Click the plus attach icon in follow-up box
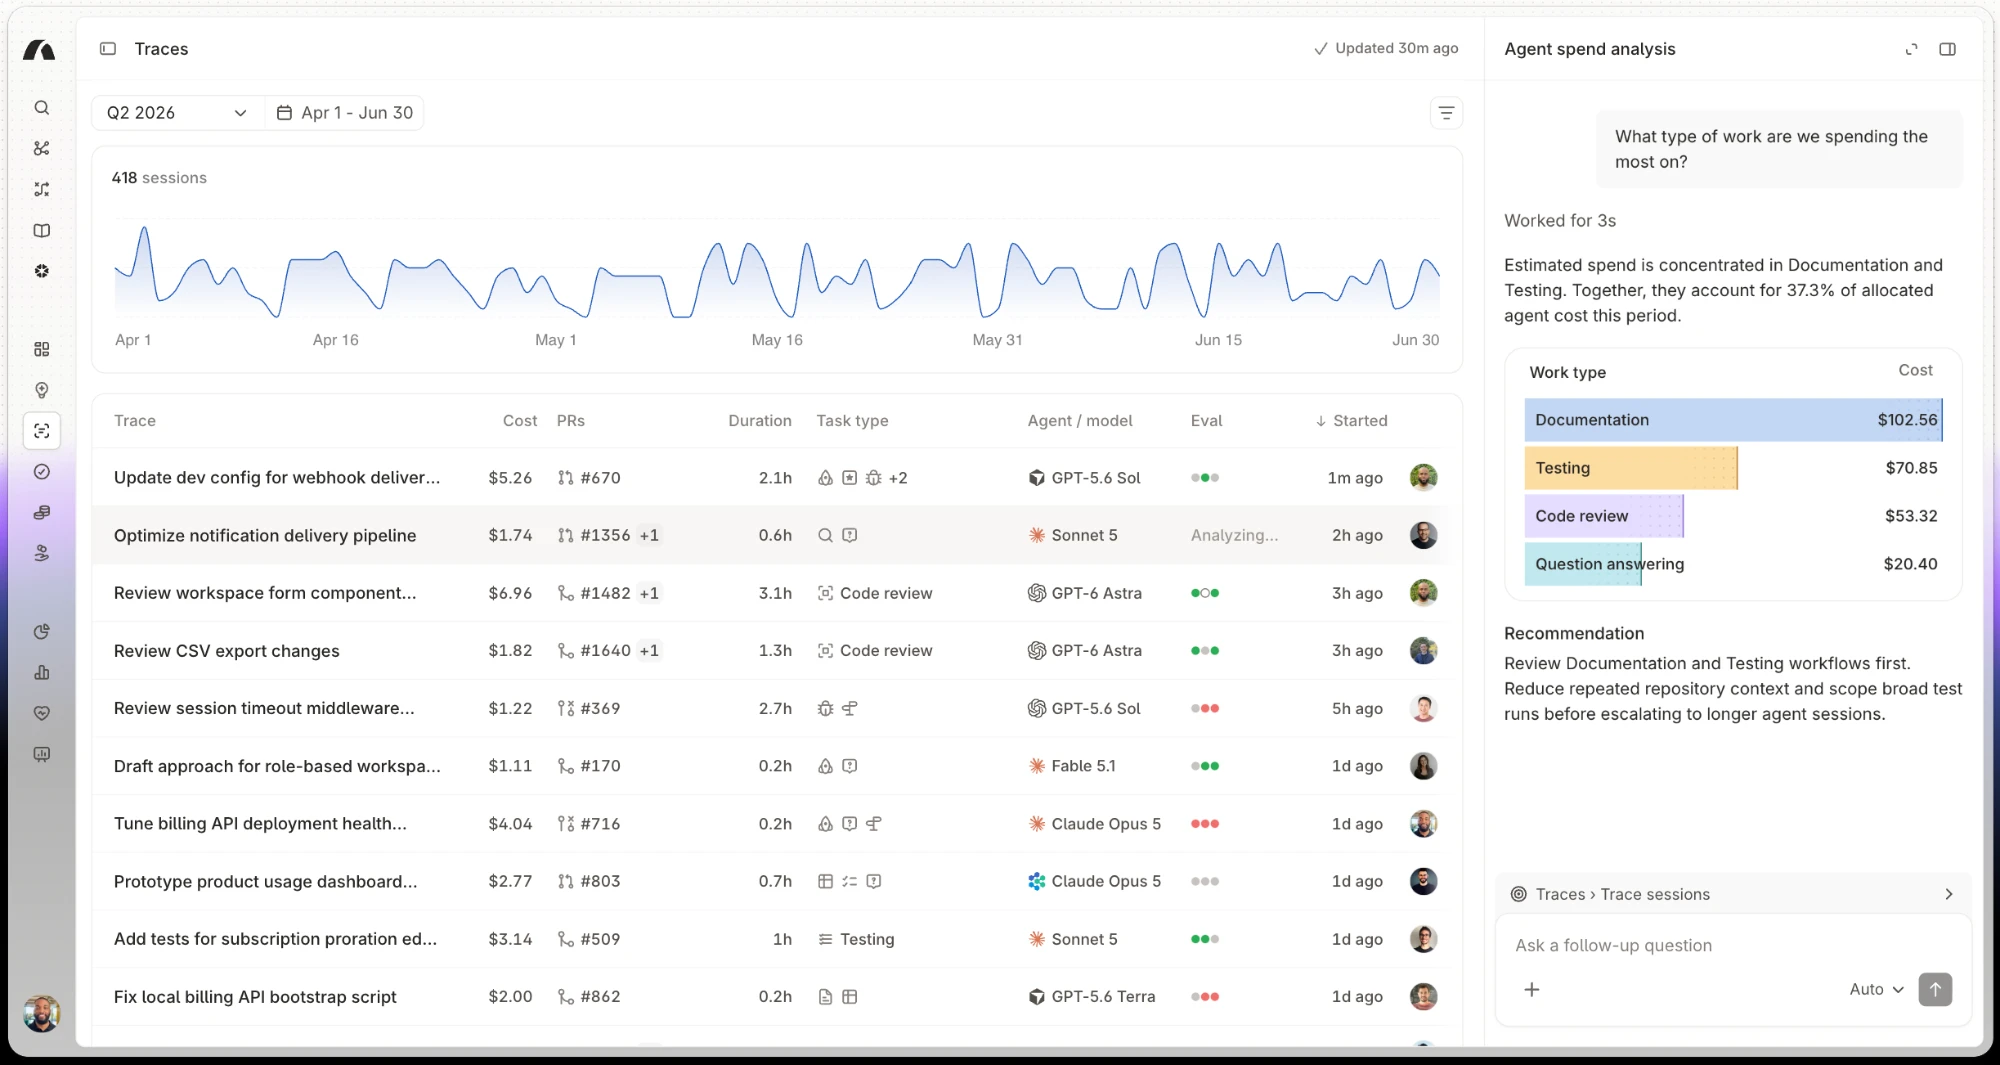Screen dimensions: 2000x1065 click(x=1531, y=989)
